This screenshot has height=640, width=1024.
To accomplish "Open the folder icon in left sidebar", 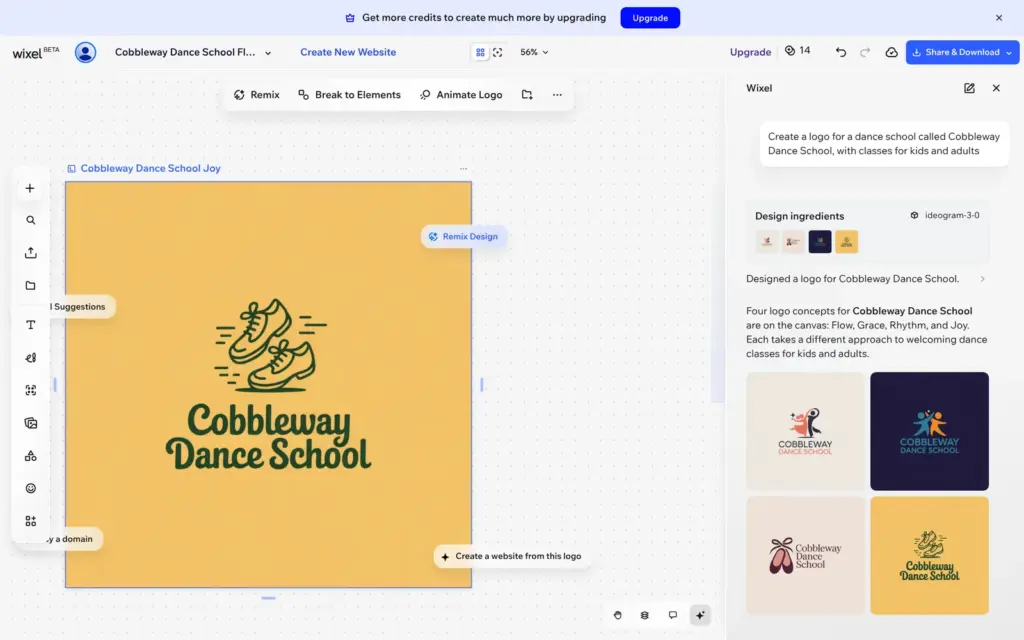I will tap(30, 286).
